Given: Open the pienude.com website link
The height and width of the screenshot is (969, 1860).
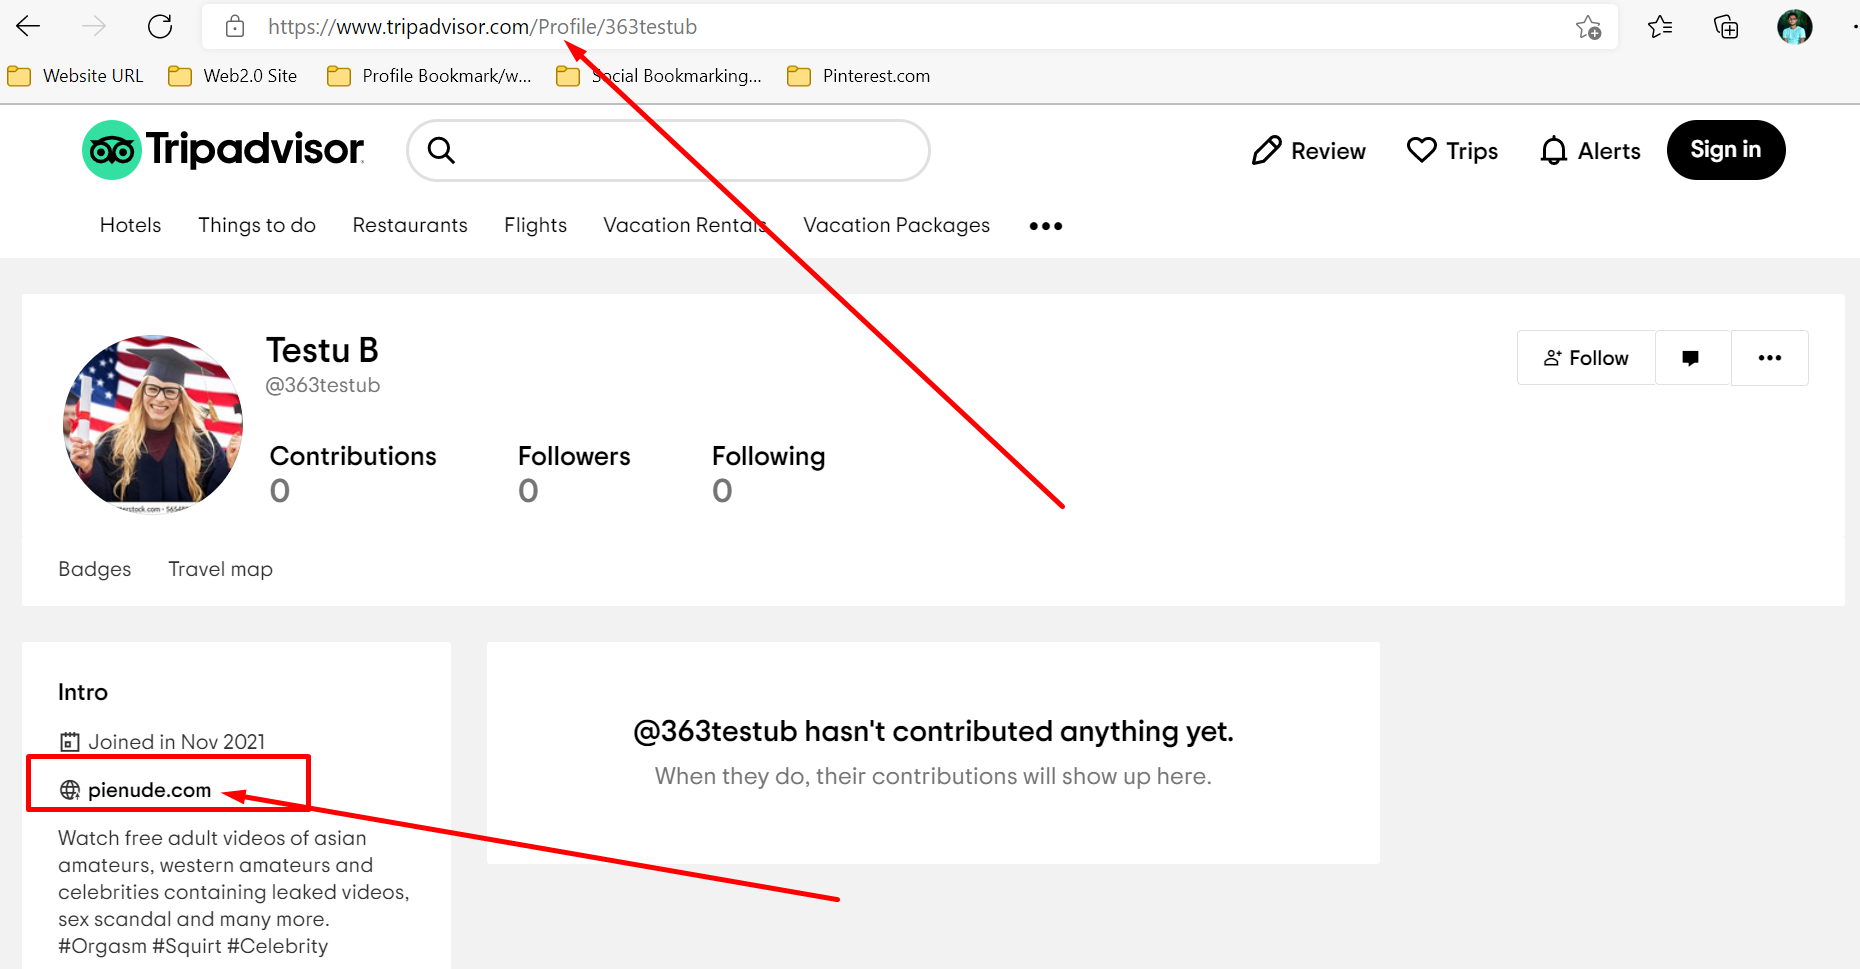Looking at the screenshot, I should tap(149, 790).
